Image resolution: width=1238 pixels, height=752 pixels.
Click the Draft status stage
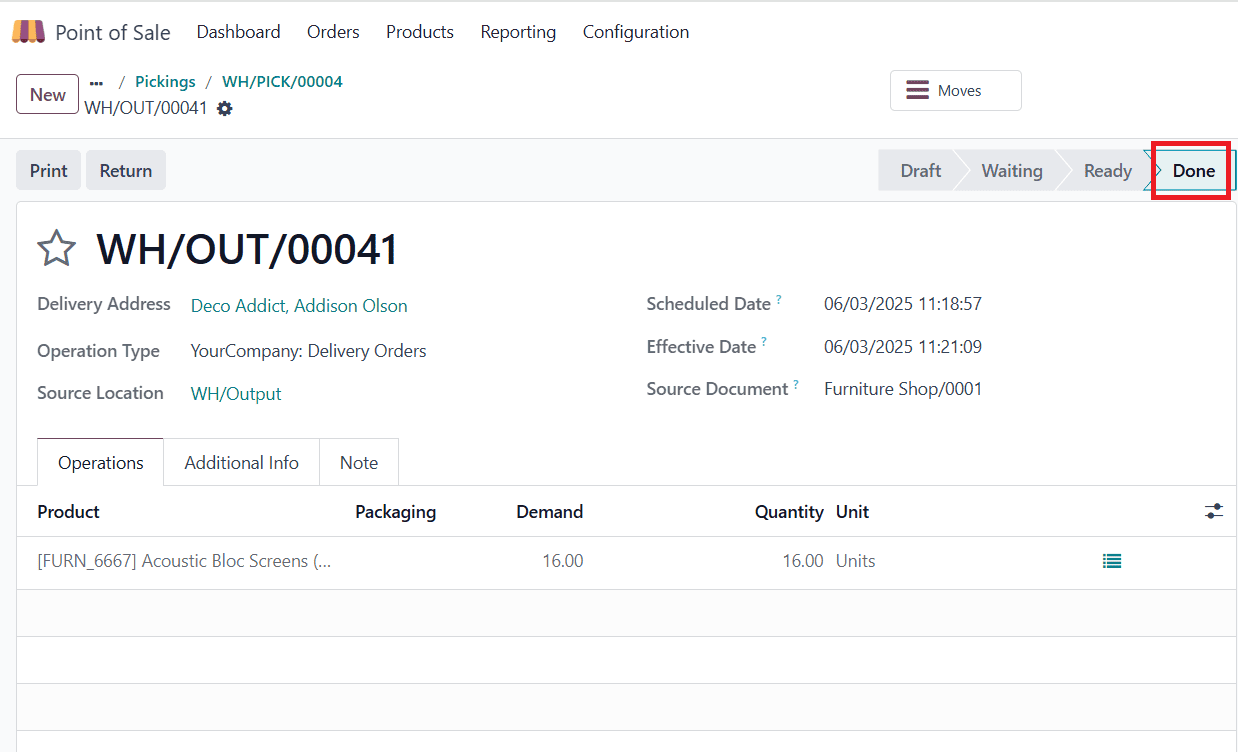(x=920, y=170)
